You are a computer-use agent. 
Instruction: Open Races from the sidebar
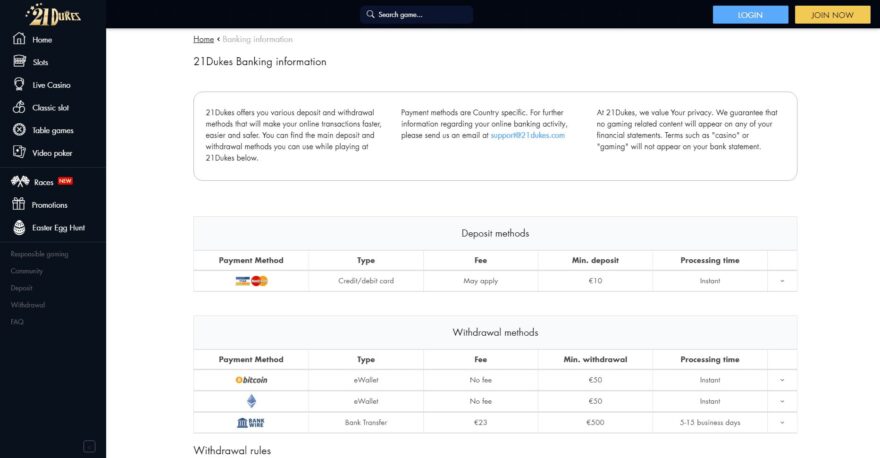coord(44,182)
